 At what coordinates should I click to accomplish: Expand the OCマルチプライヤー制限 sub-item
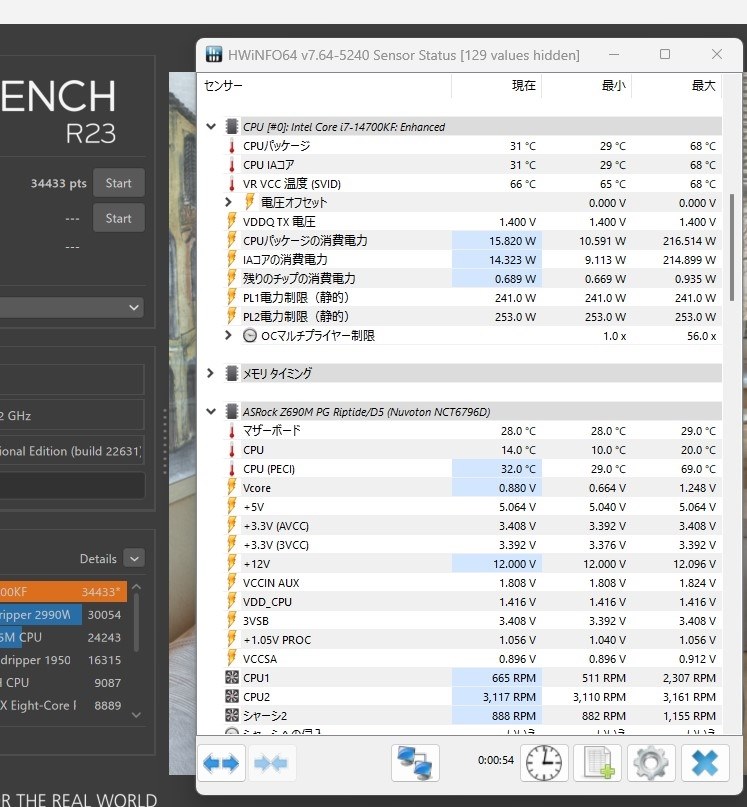[x=229, y=335]
